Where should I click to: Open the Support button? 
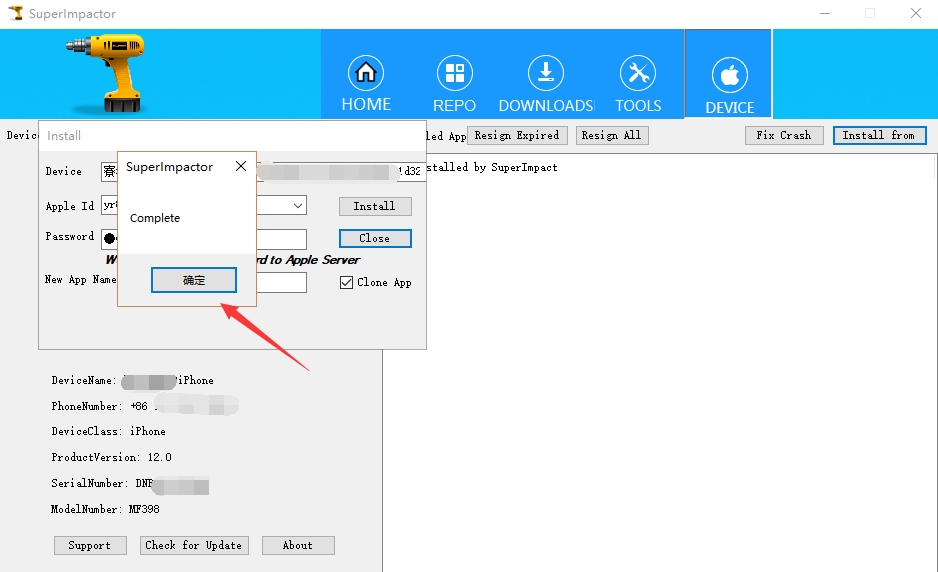click(90, 545)
